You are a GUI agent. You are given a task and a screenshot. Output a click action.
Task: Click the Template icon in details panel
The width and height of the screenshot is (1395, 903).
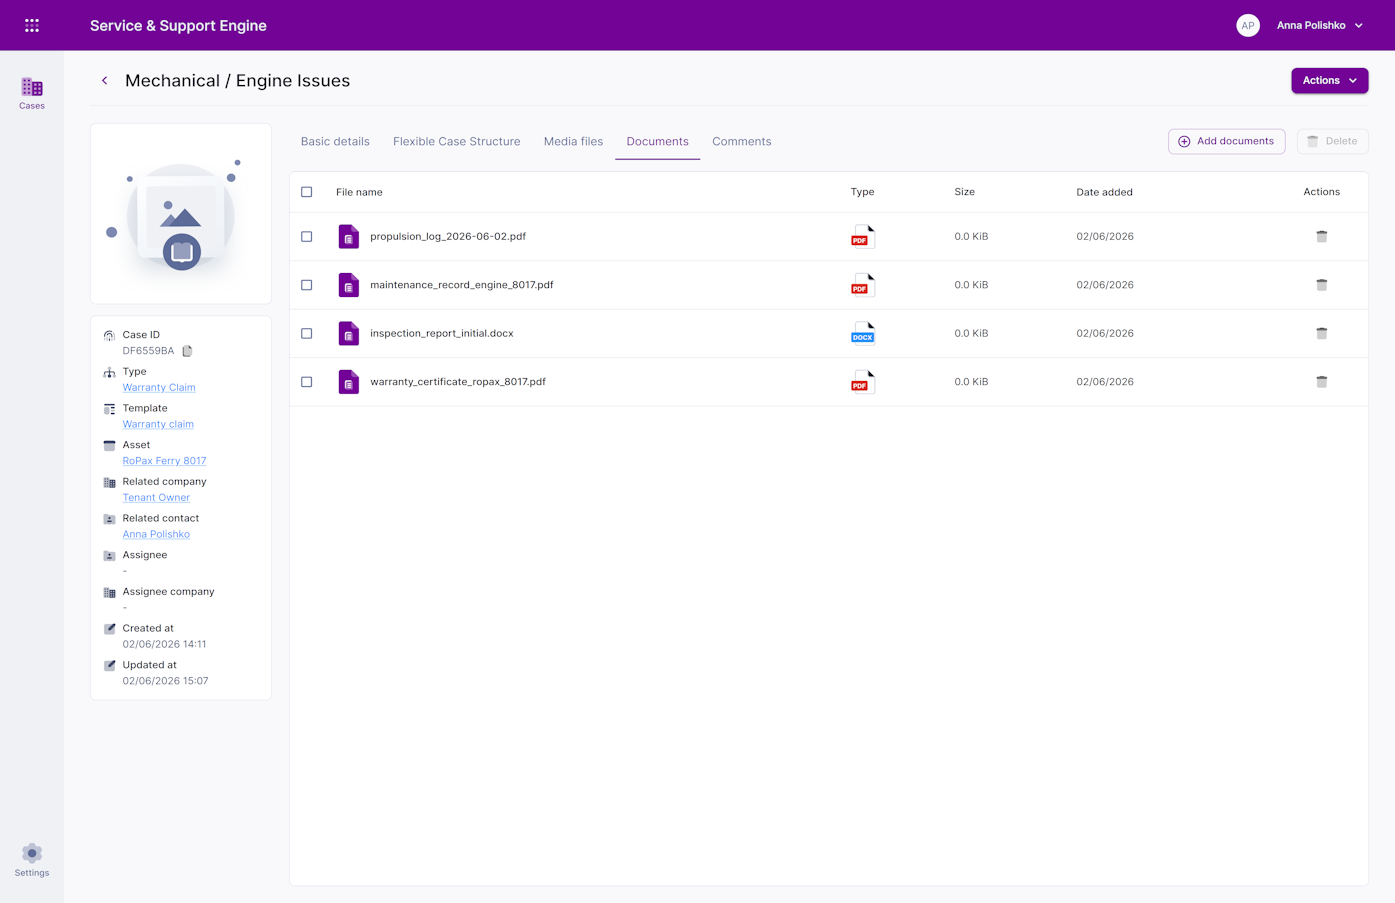click(x=109, y=408)
